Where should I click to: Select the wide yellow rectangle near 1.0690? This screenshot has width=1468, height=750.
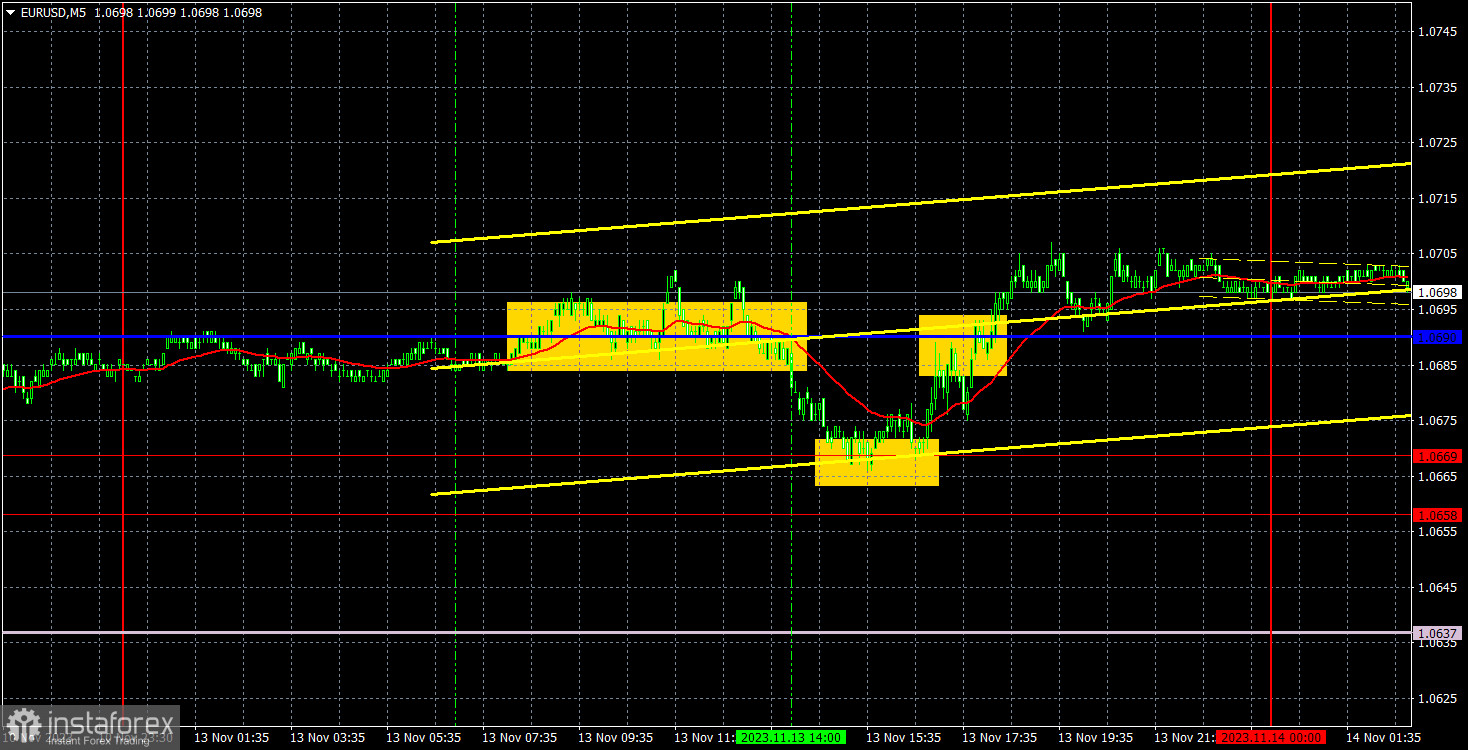657,336
